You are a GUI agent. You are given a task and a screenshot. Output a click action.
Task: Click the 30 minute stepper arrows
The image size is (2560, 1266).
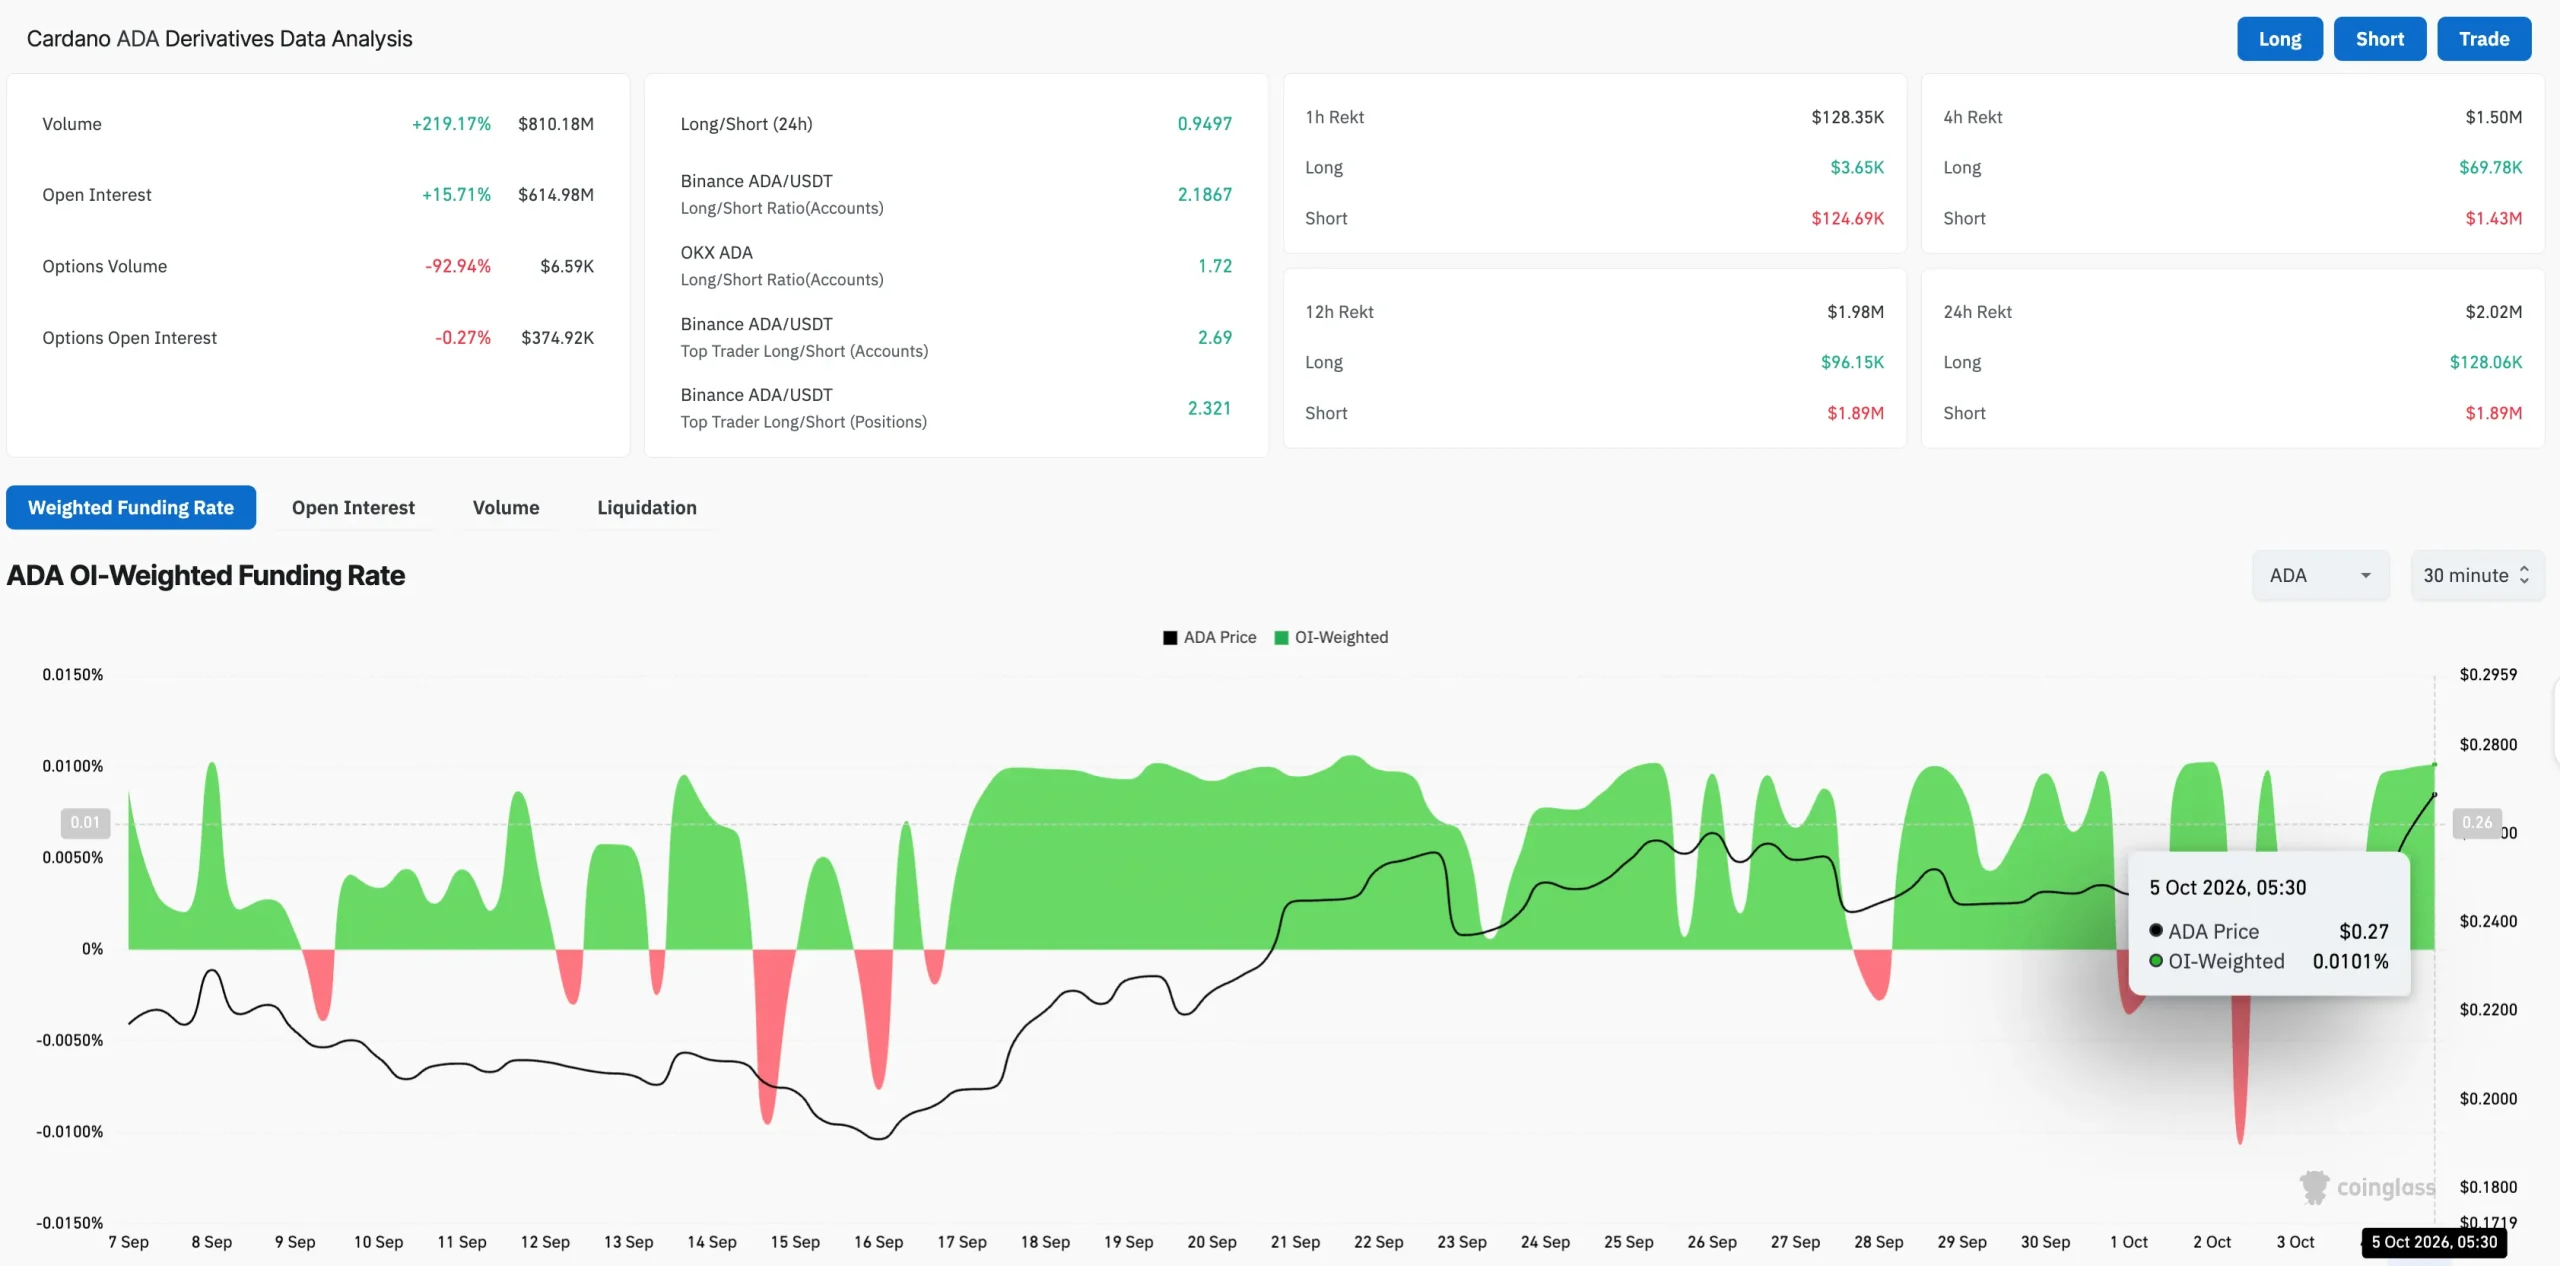(2525, 575)
